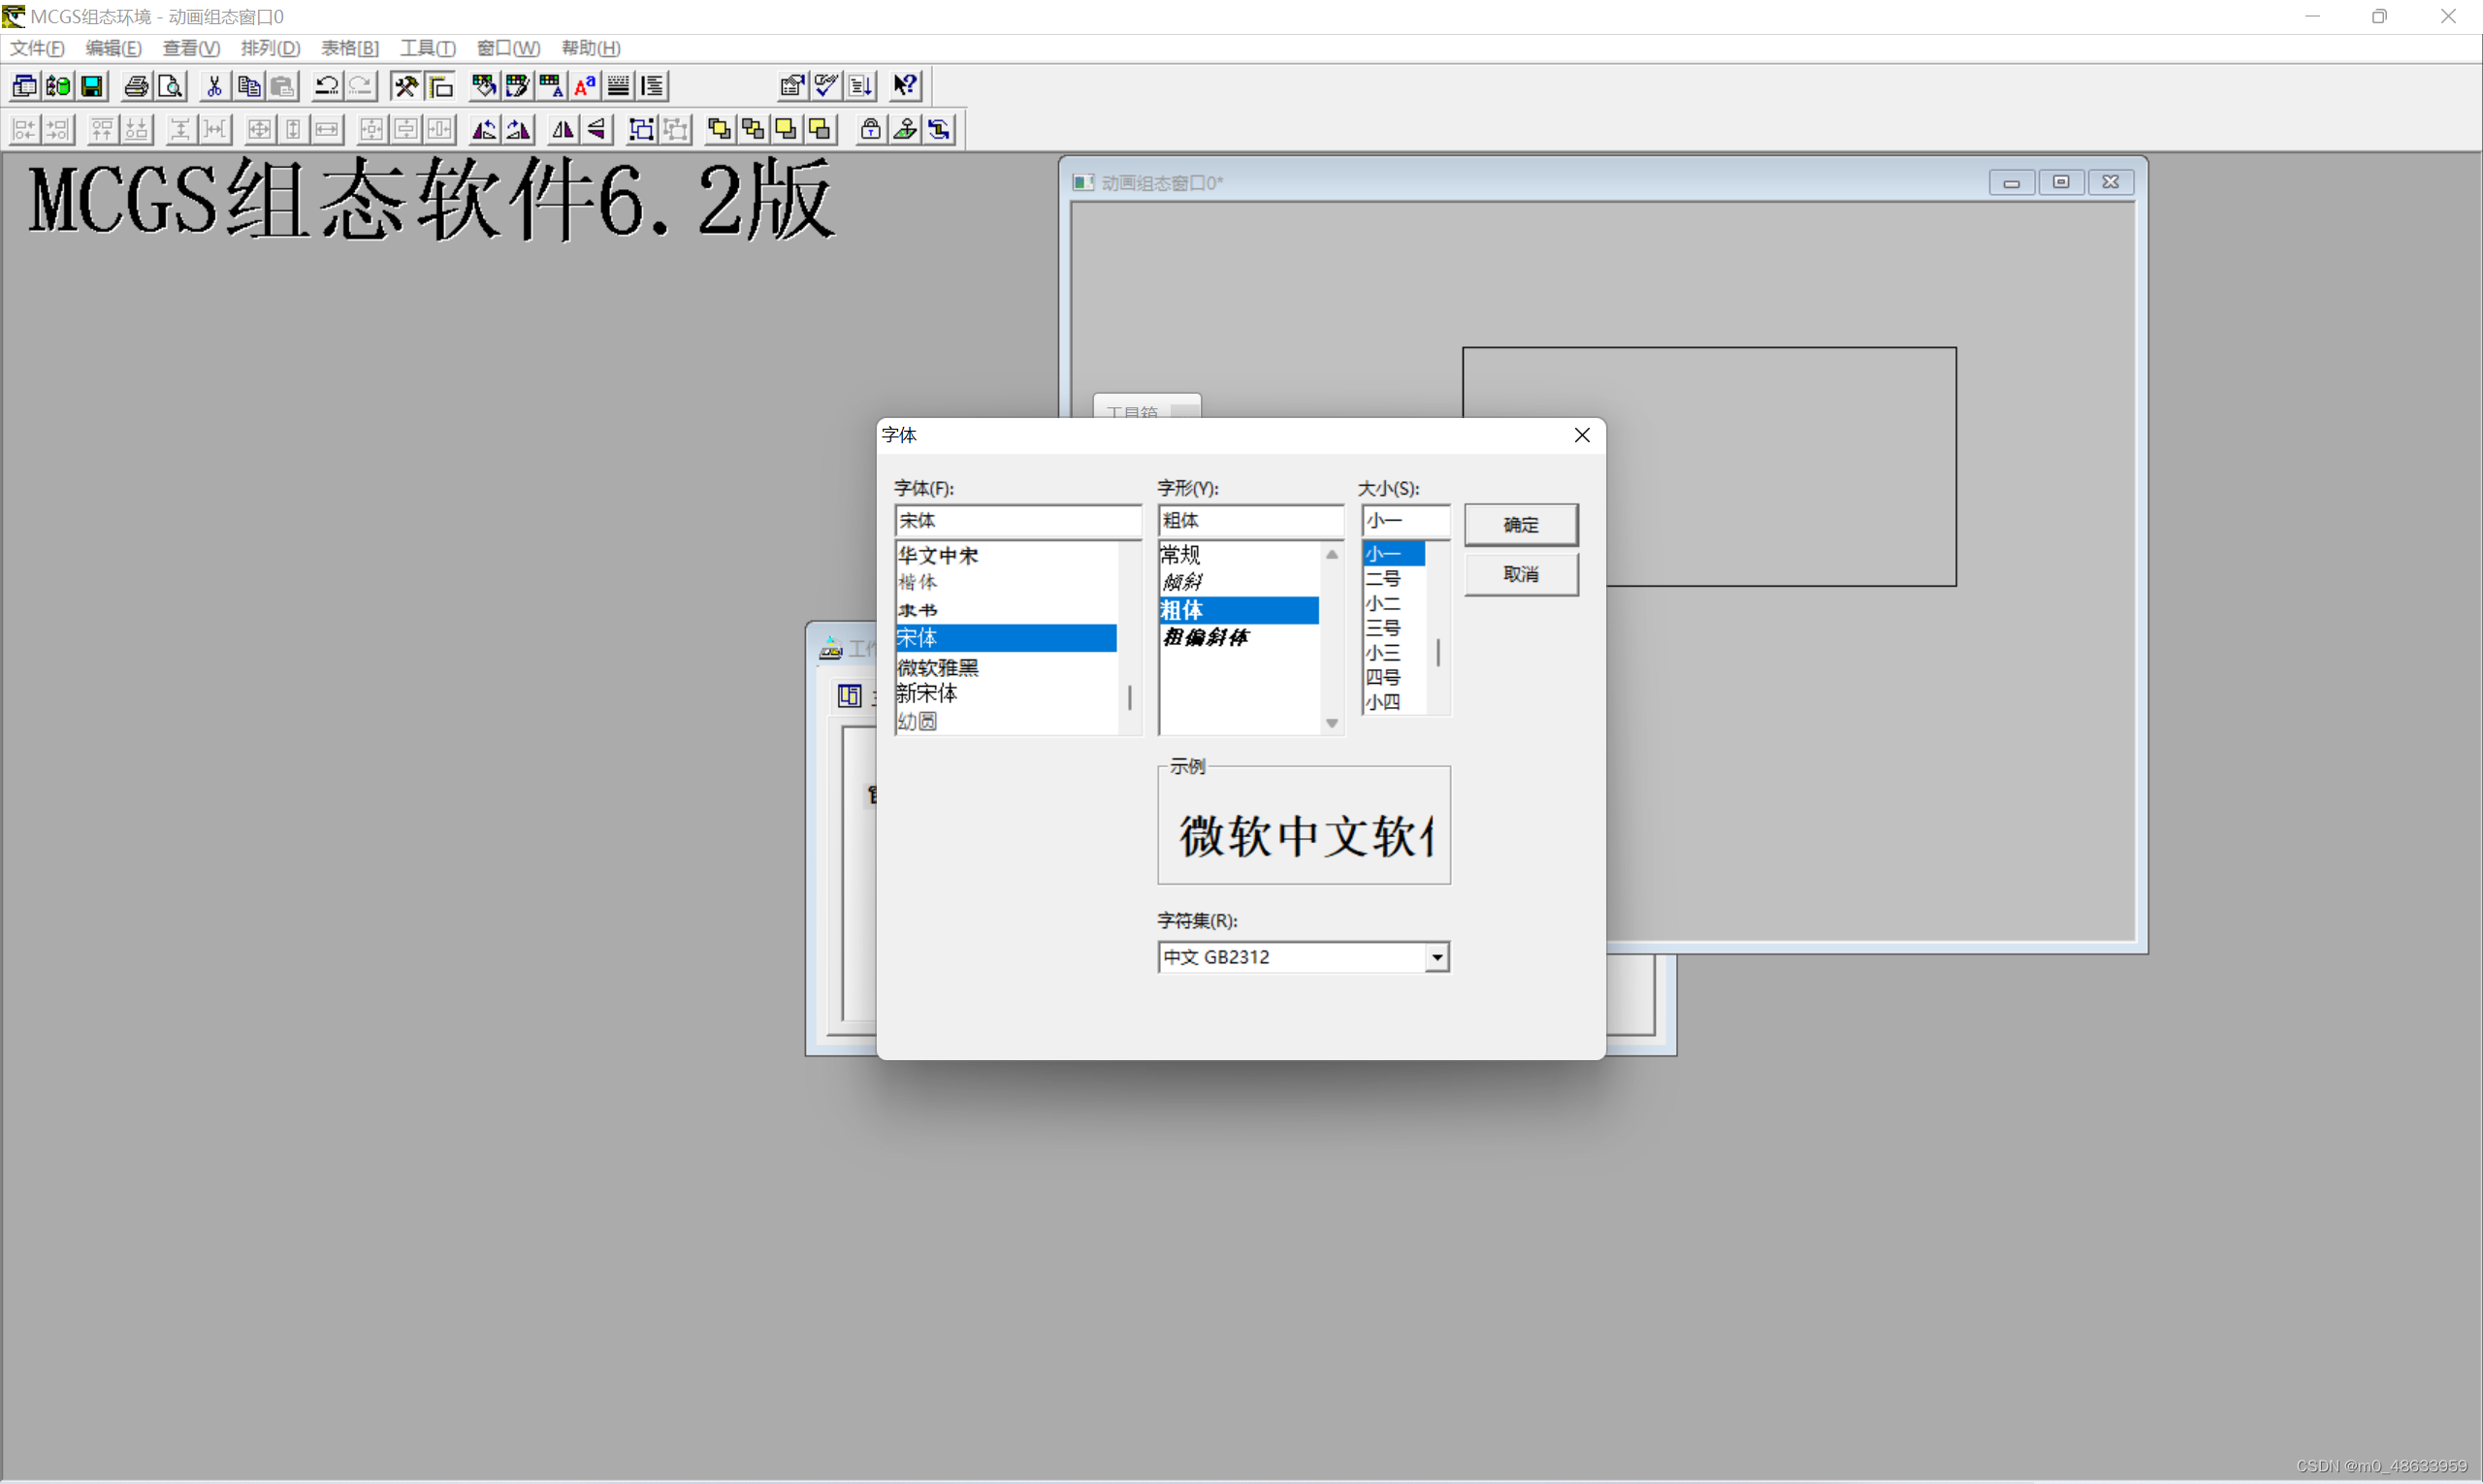Click the fill color paint bucket icon
The image size is (2483, 1484).
click(484, 86)
